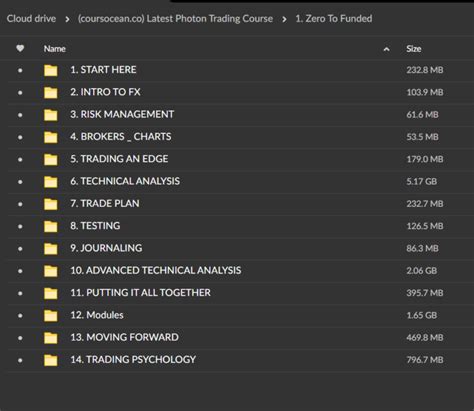Image resolution: width=474 pixels, height=411 pixels.
Task: Toggle favourite dot for 3. RISK MANAGEMENT
Action: click(x=20, y=115)
